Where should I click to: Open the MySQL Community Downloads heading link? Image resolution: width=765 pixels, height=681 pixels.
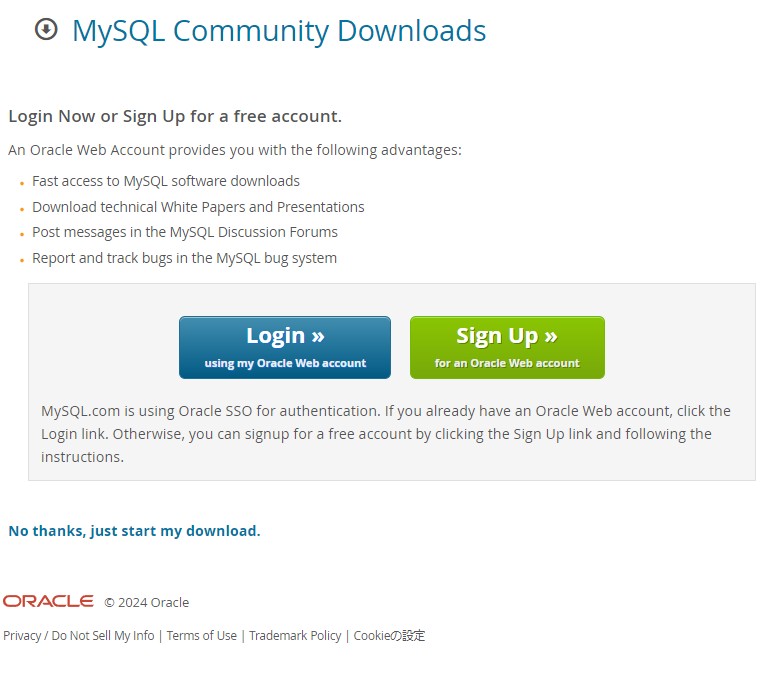pyautogui.click(x=279, y=31)
